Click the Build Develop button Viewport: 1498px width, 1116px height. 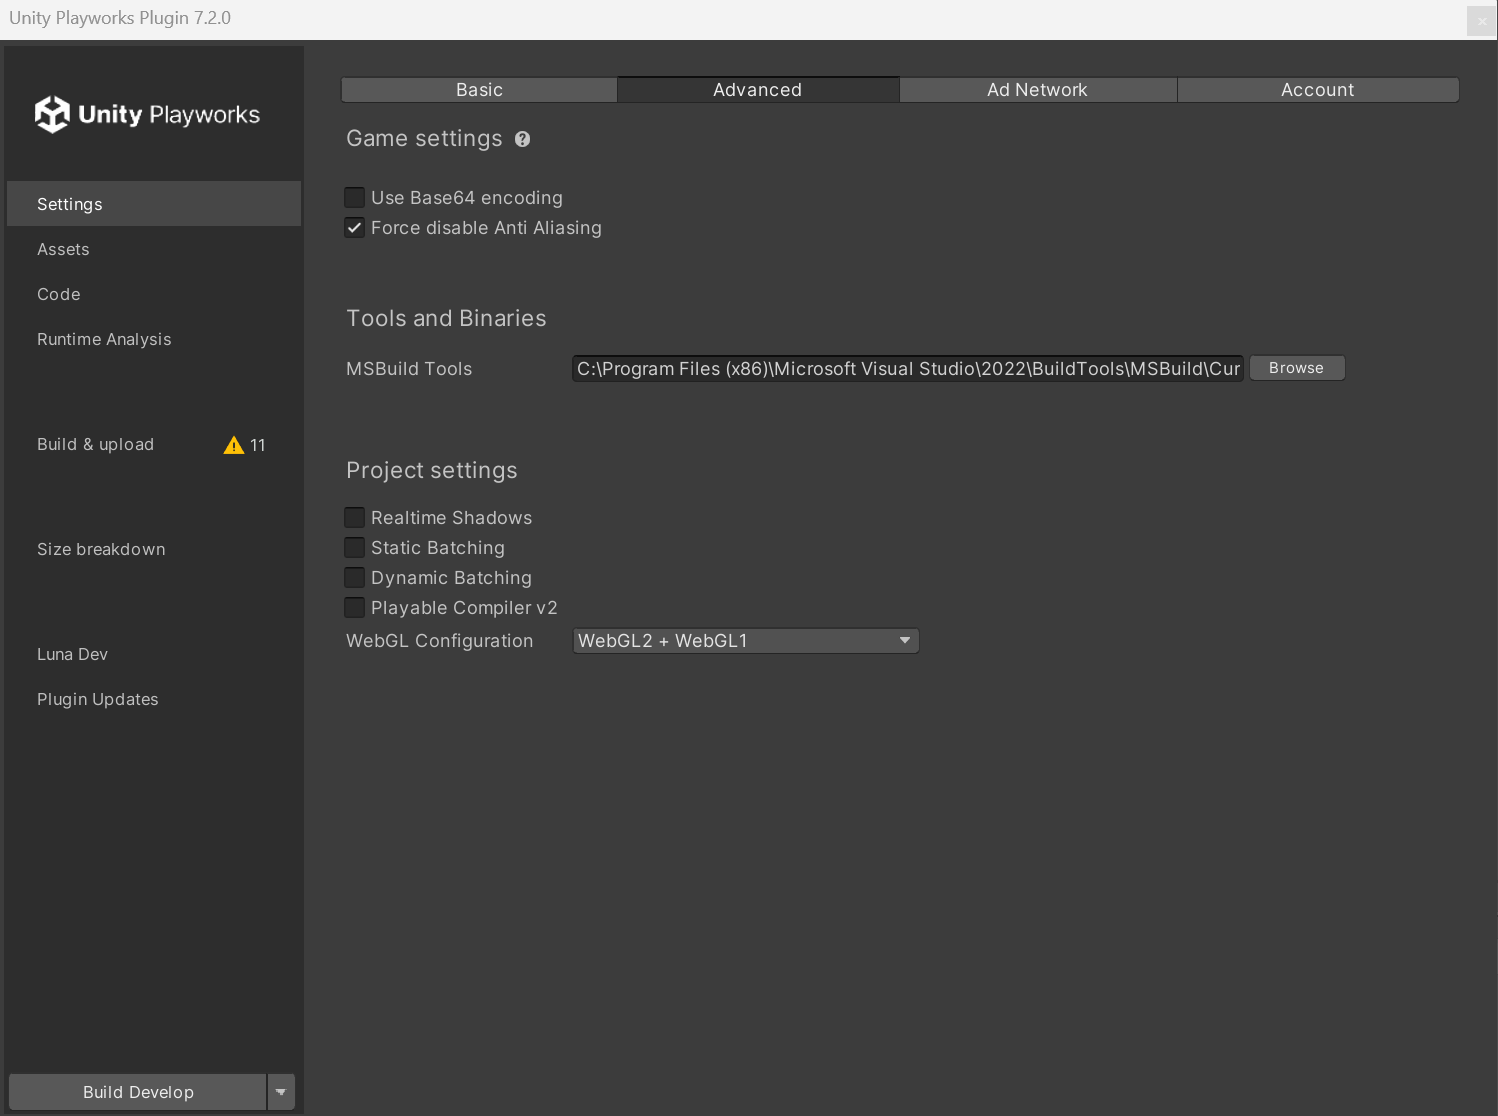tap(138, 1092)
